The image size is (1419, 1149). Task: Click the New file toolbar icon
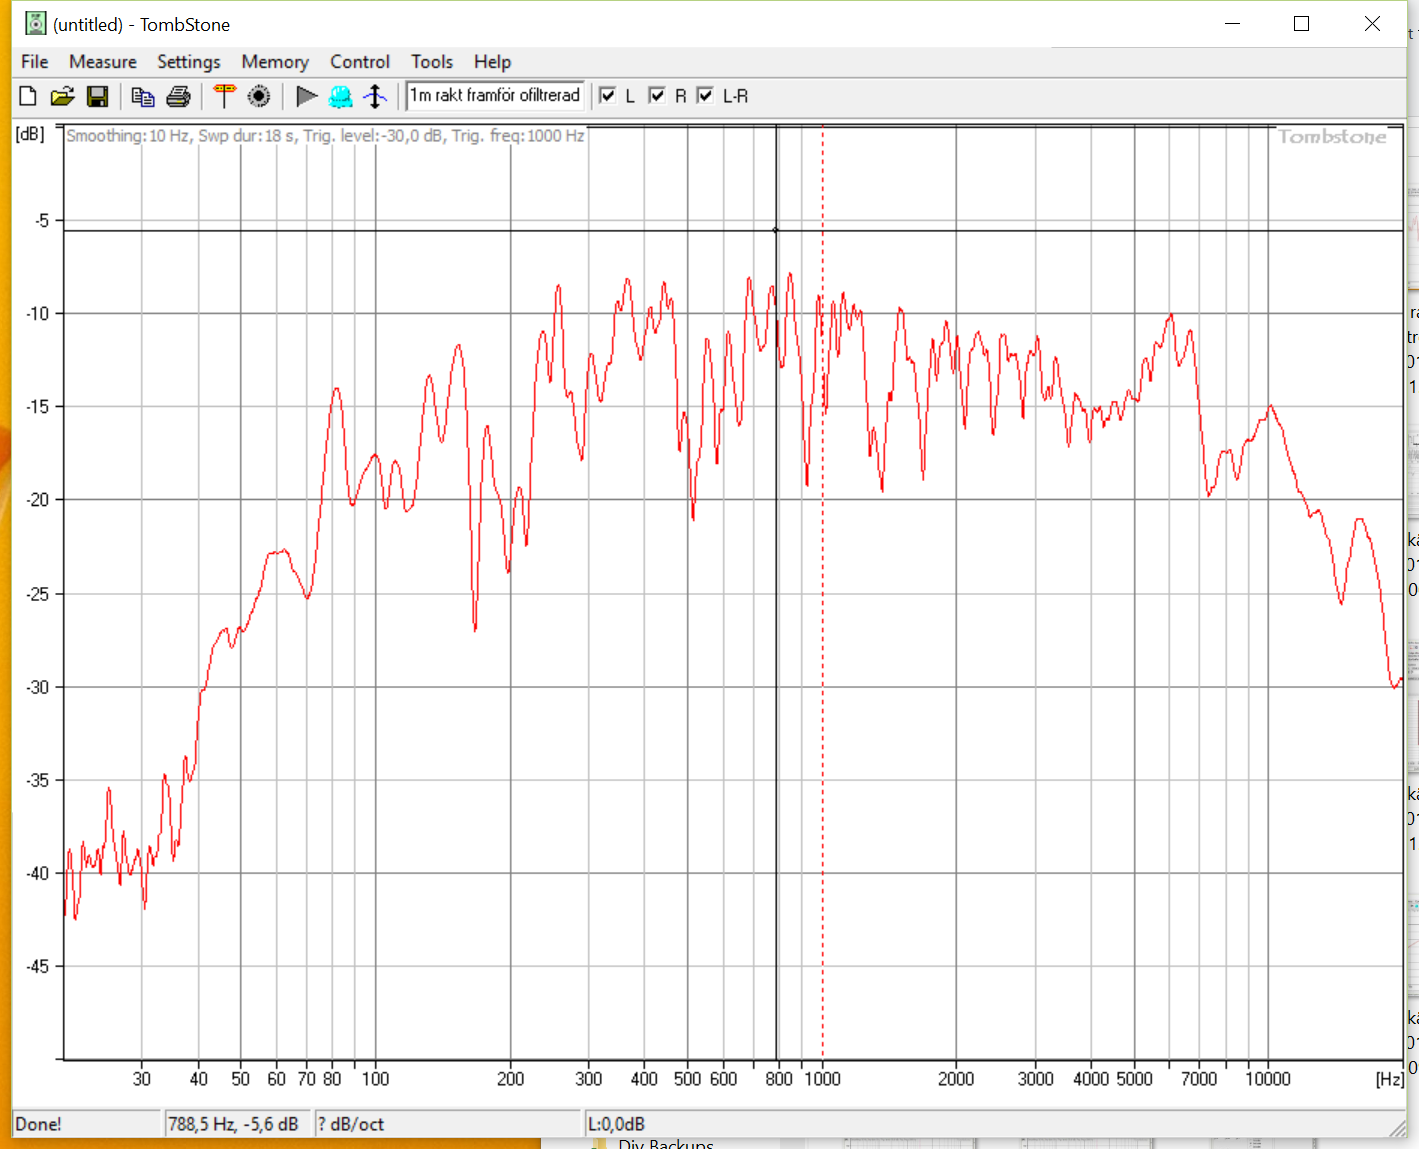click(28, 96)
